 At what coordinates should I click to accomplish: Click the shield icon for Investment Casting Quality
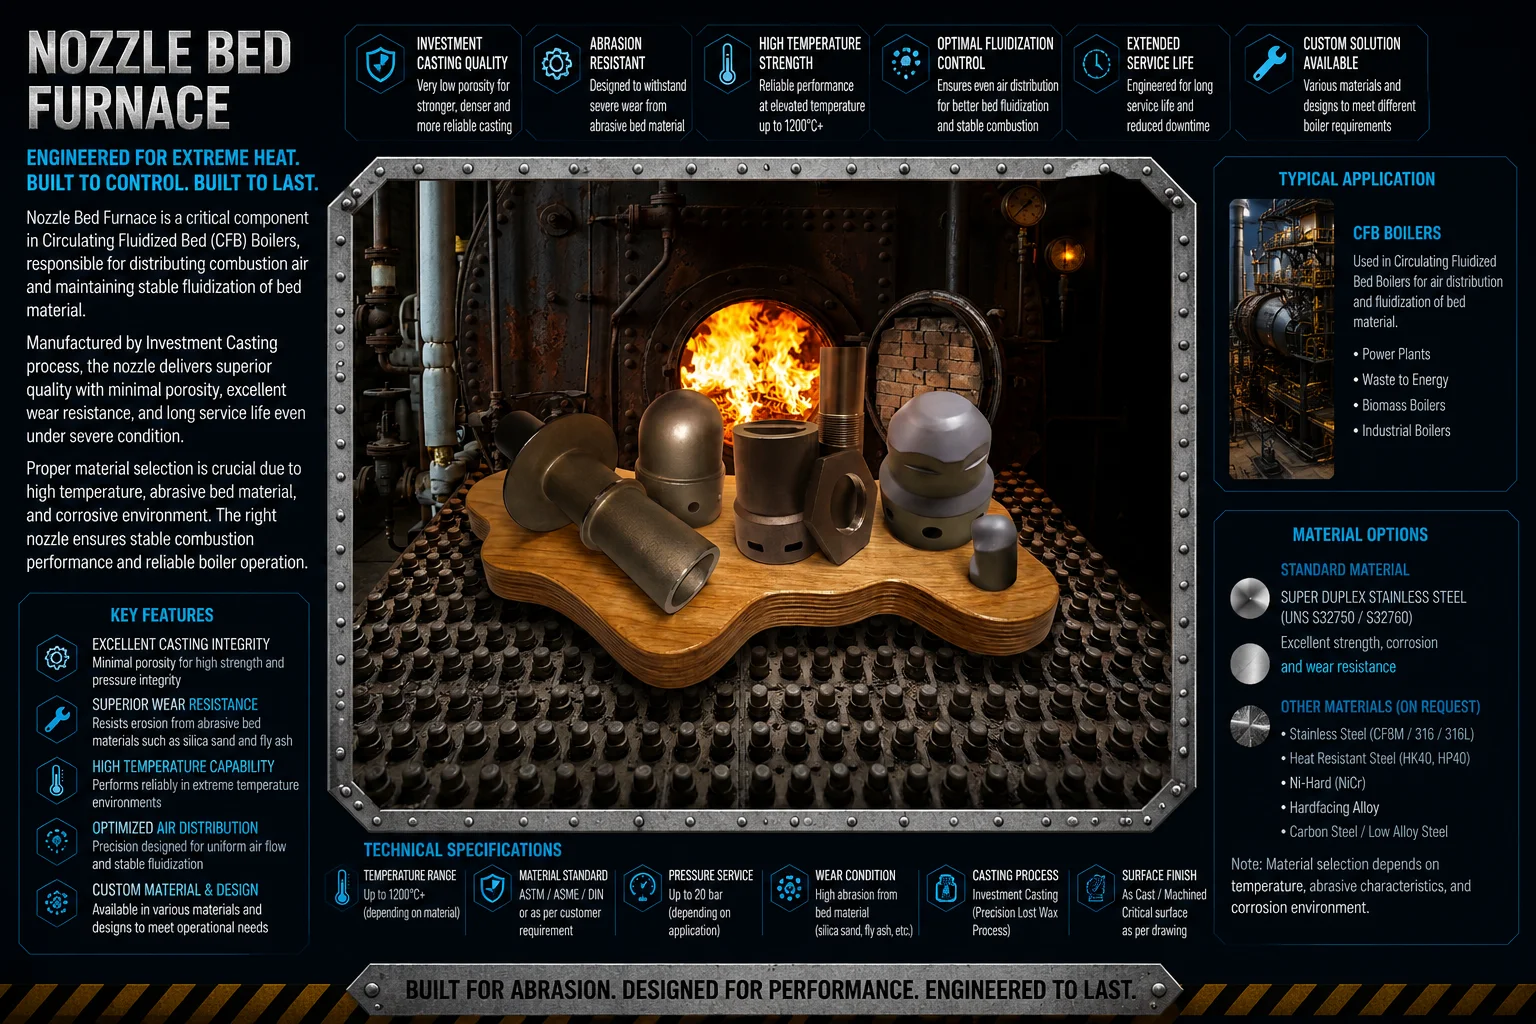click(380, 64)
